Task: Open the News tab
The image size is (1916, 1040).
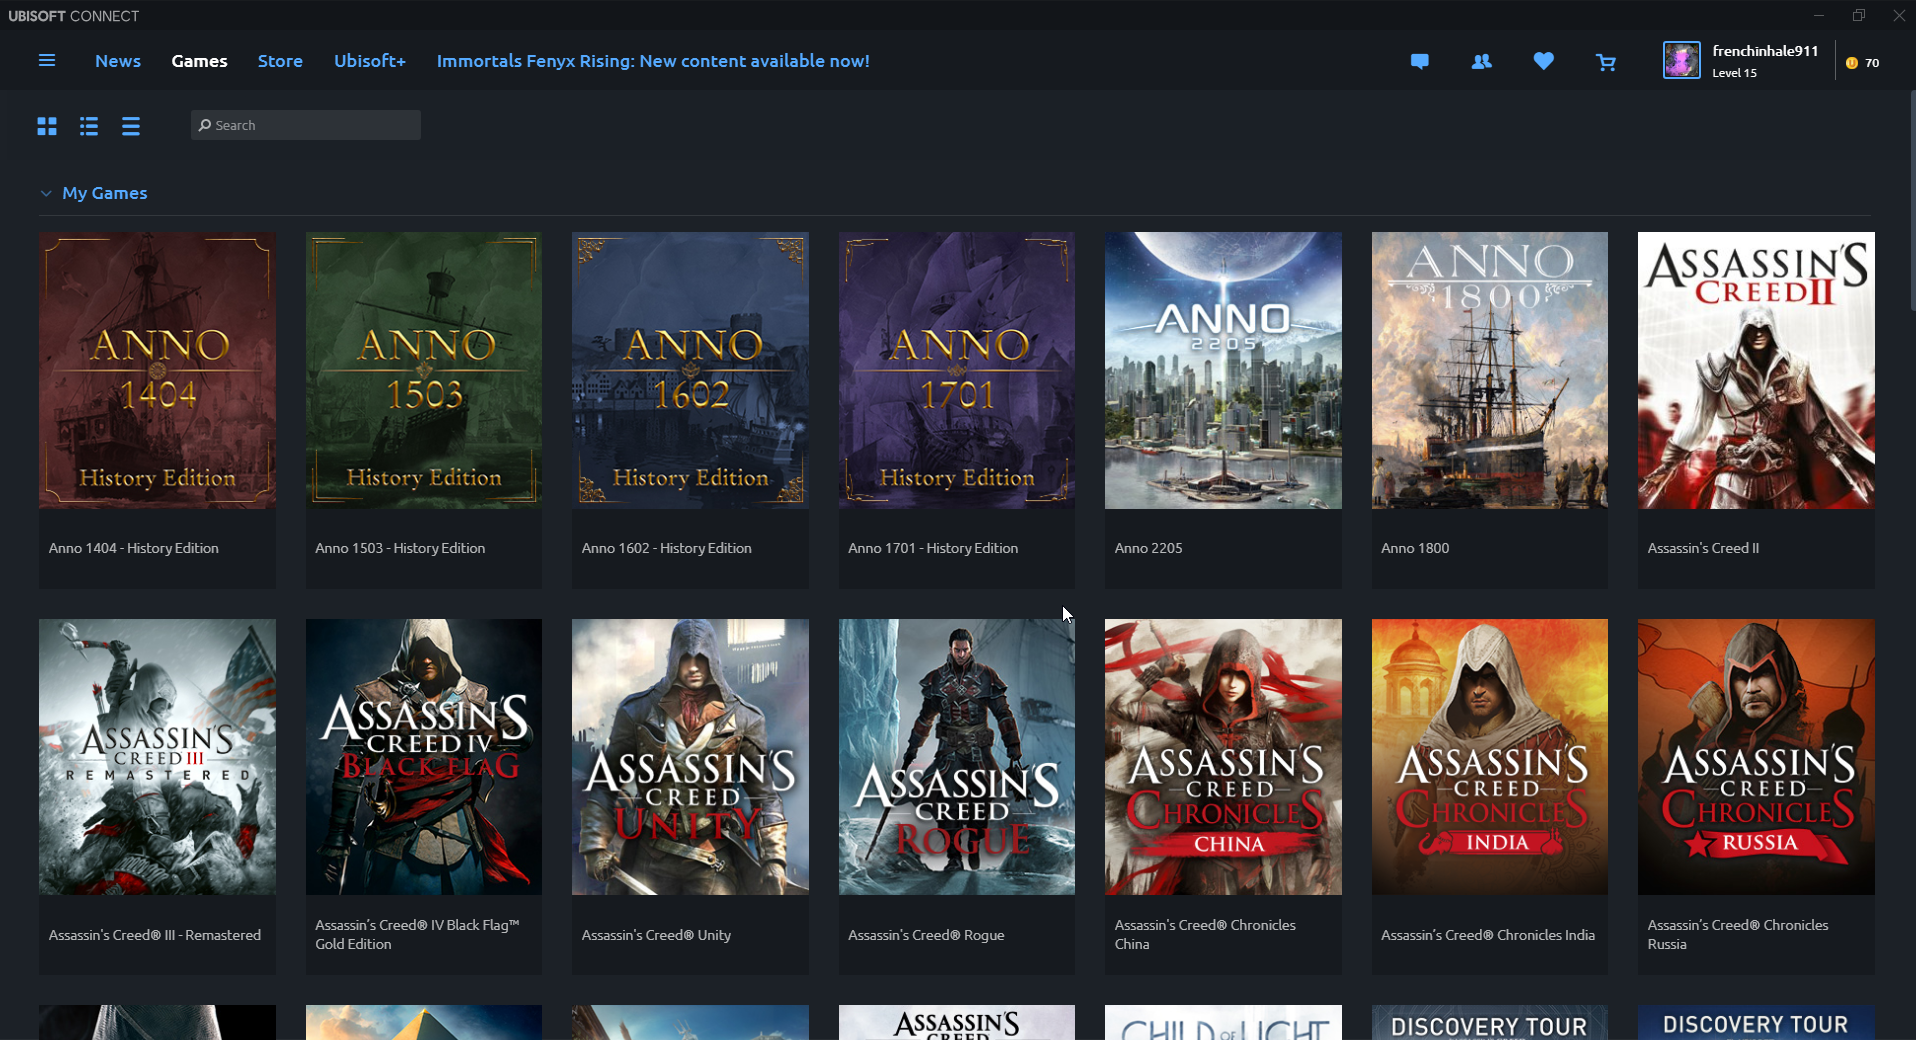Action: (x=118, y=61)
